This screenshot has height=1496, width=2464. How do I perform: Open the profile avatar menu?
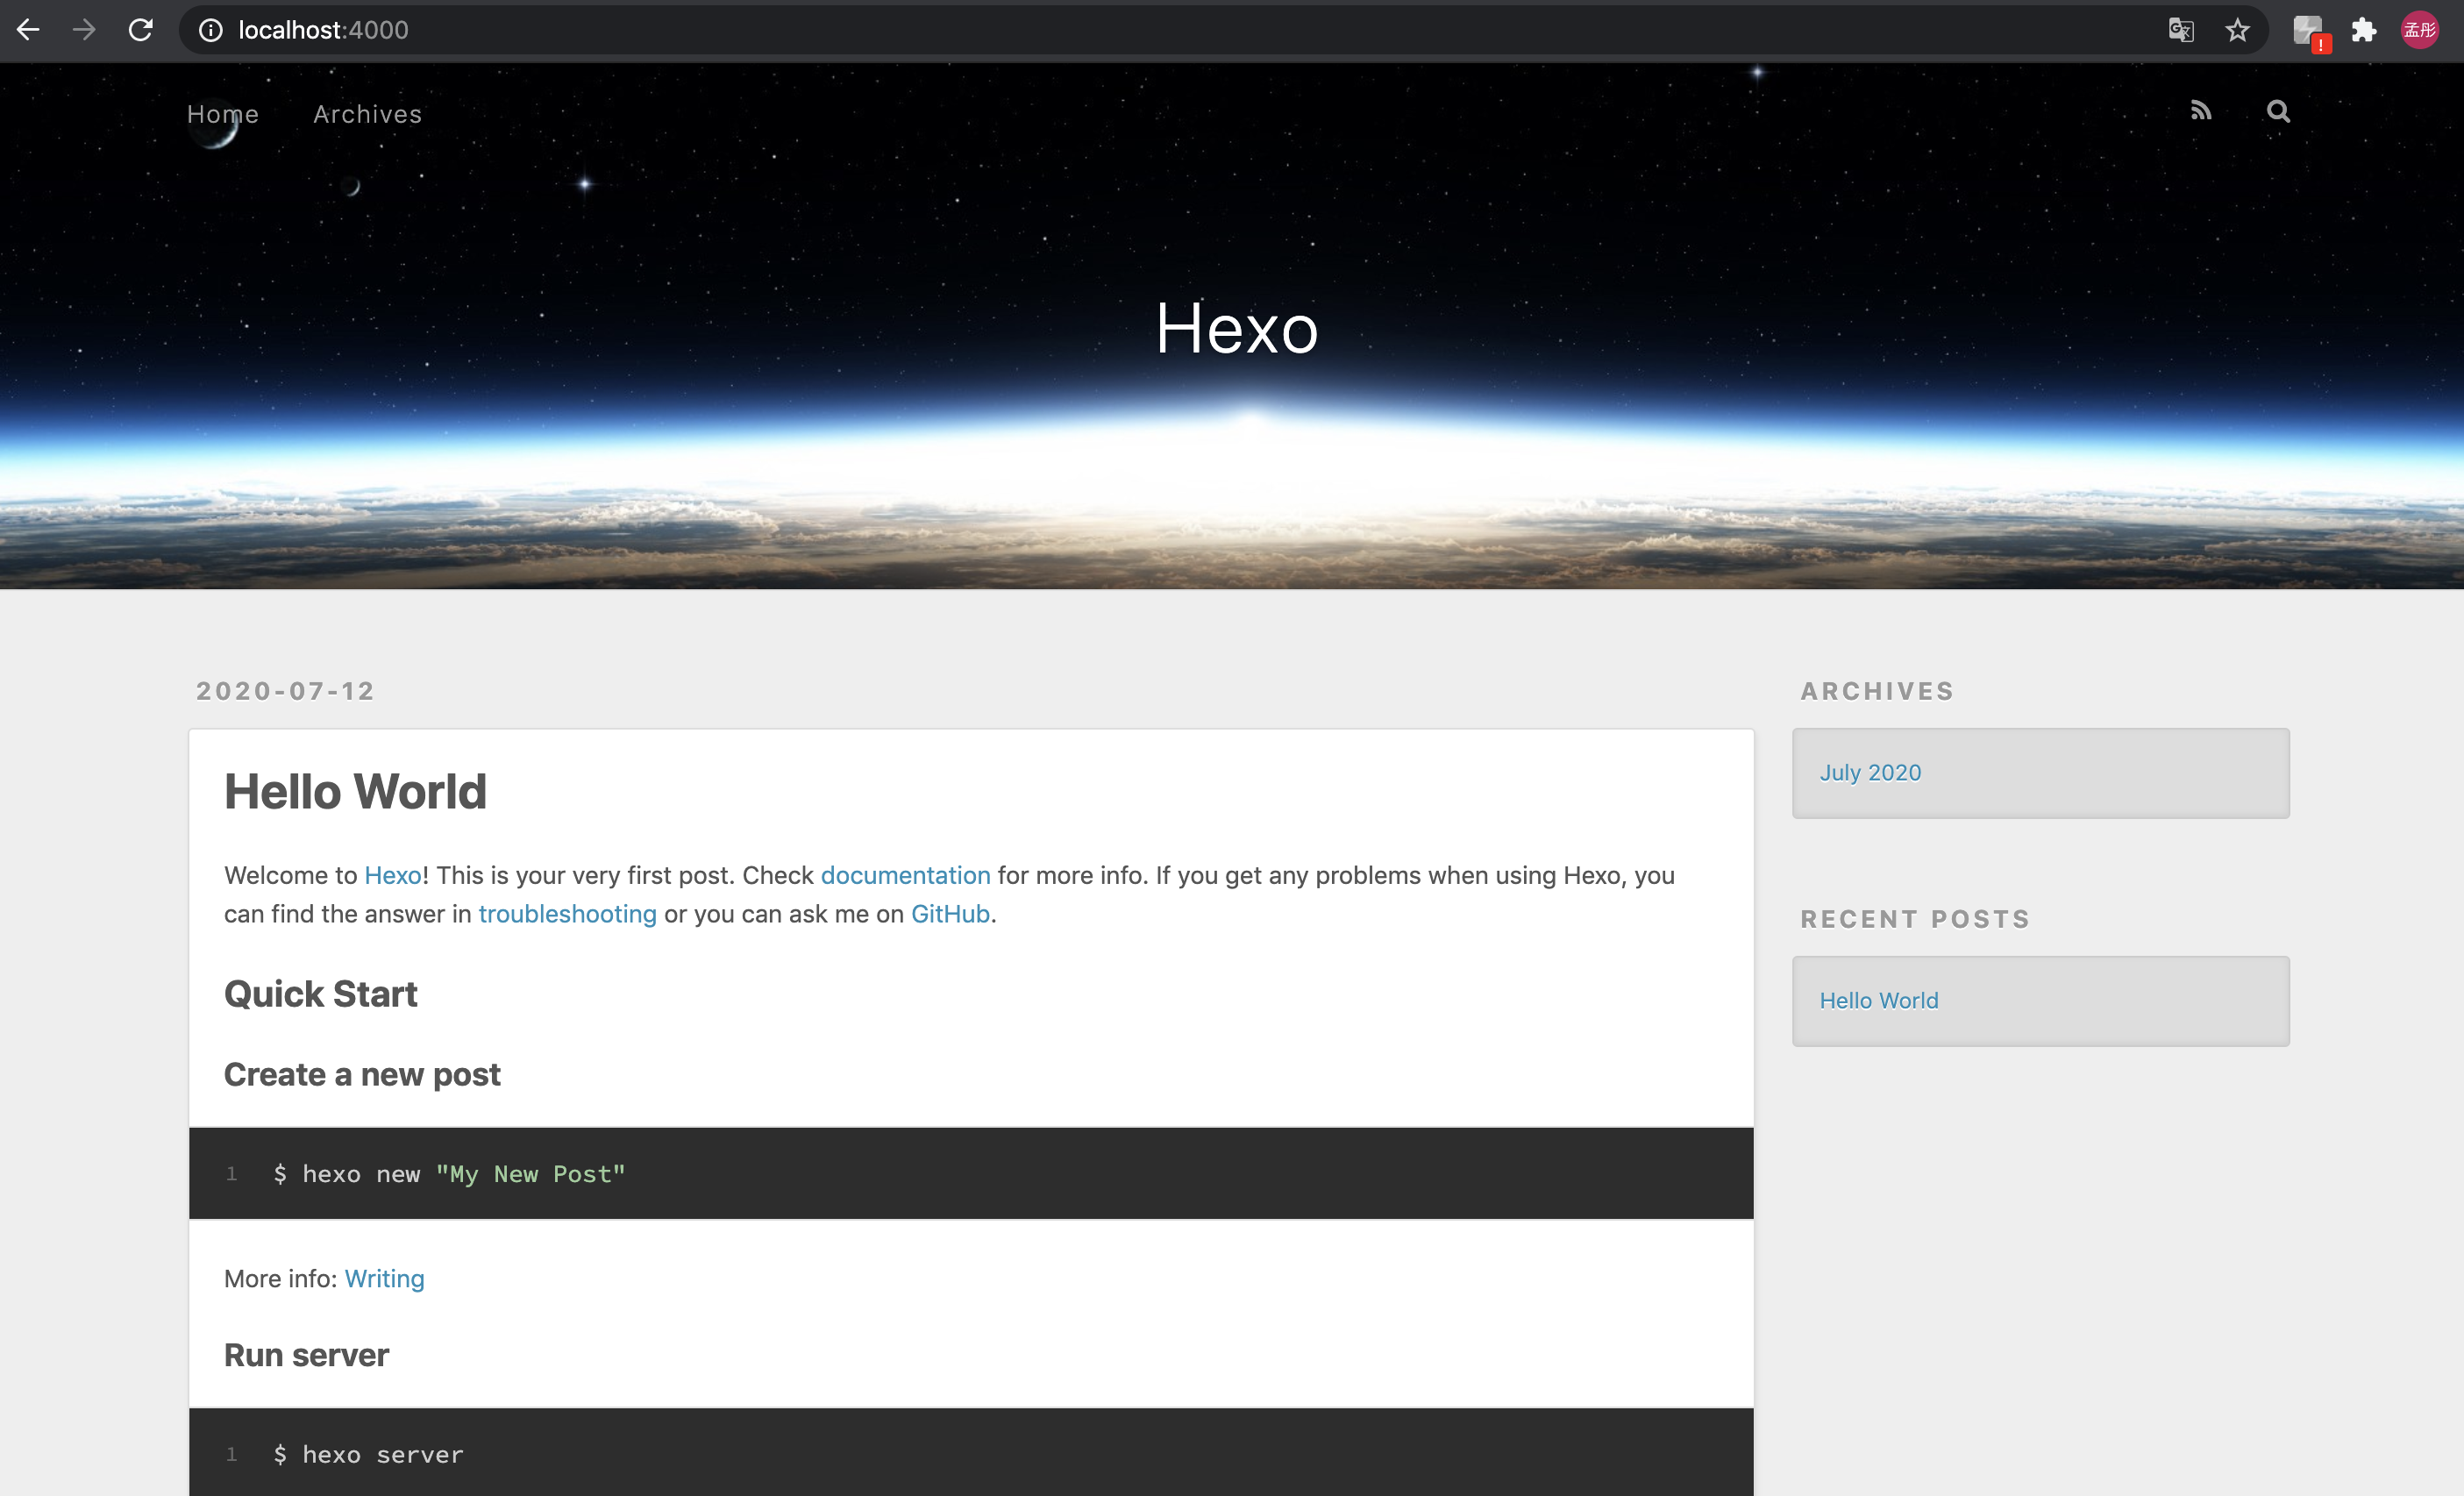point(2419,30)
